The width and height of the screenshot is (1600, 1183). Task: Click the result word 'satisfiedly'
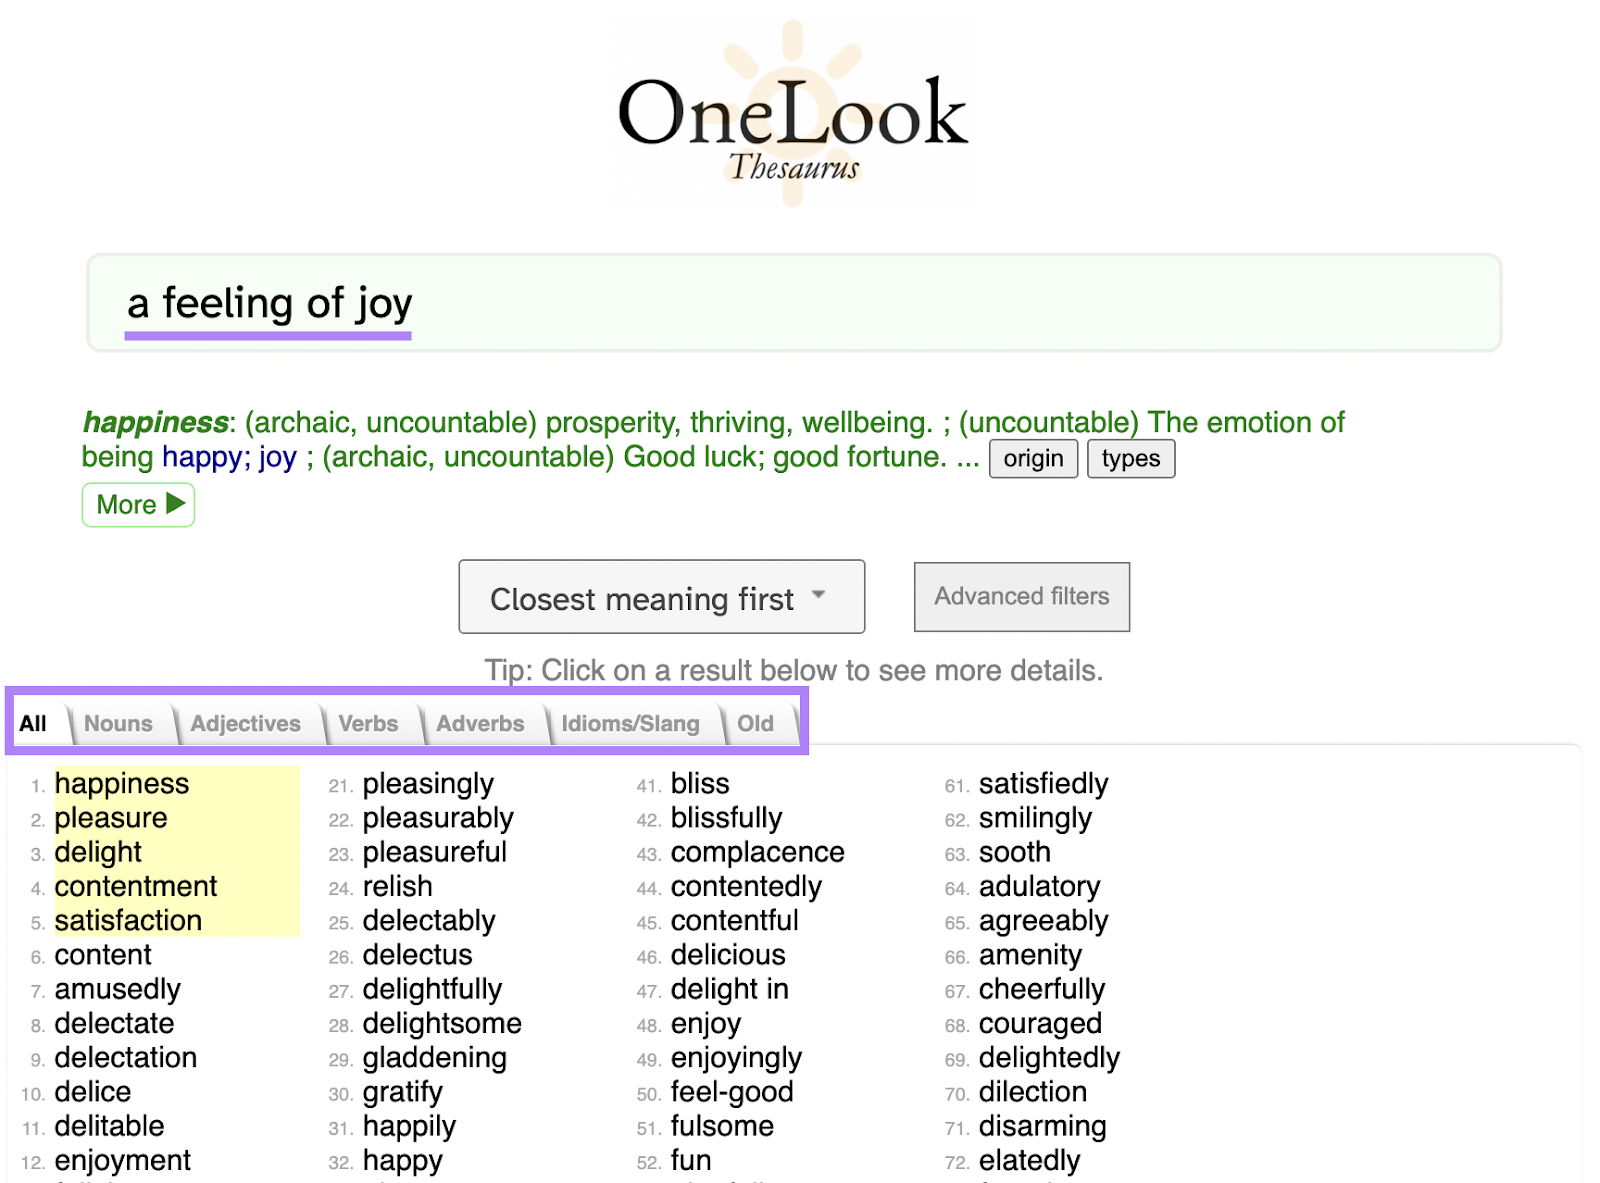[x=1044, y=783]
